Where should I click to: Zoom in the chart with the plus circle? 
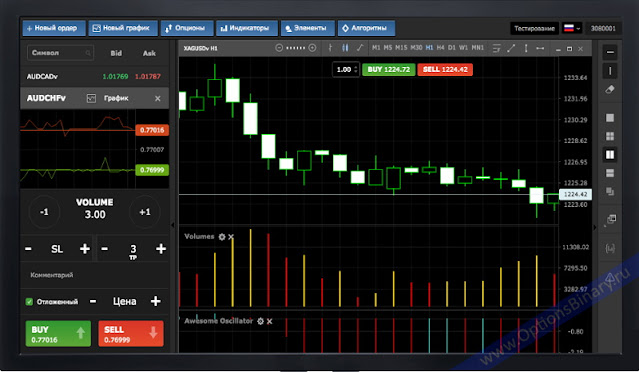click(313, 48)
